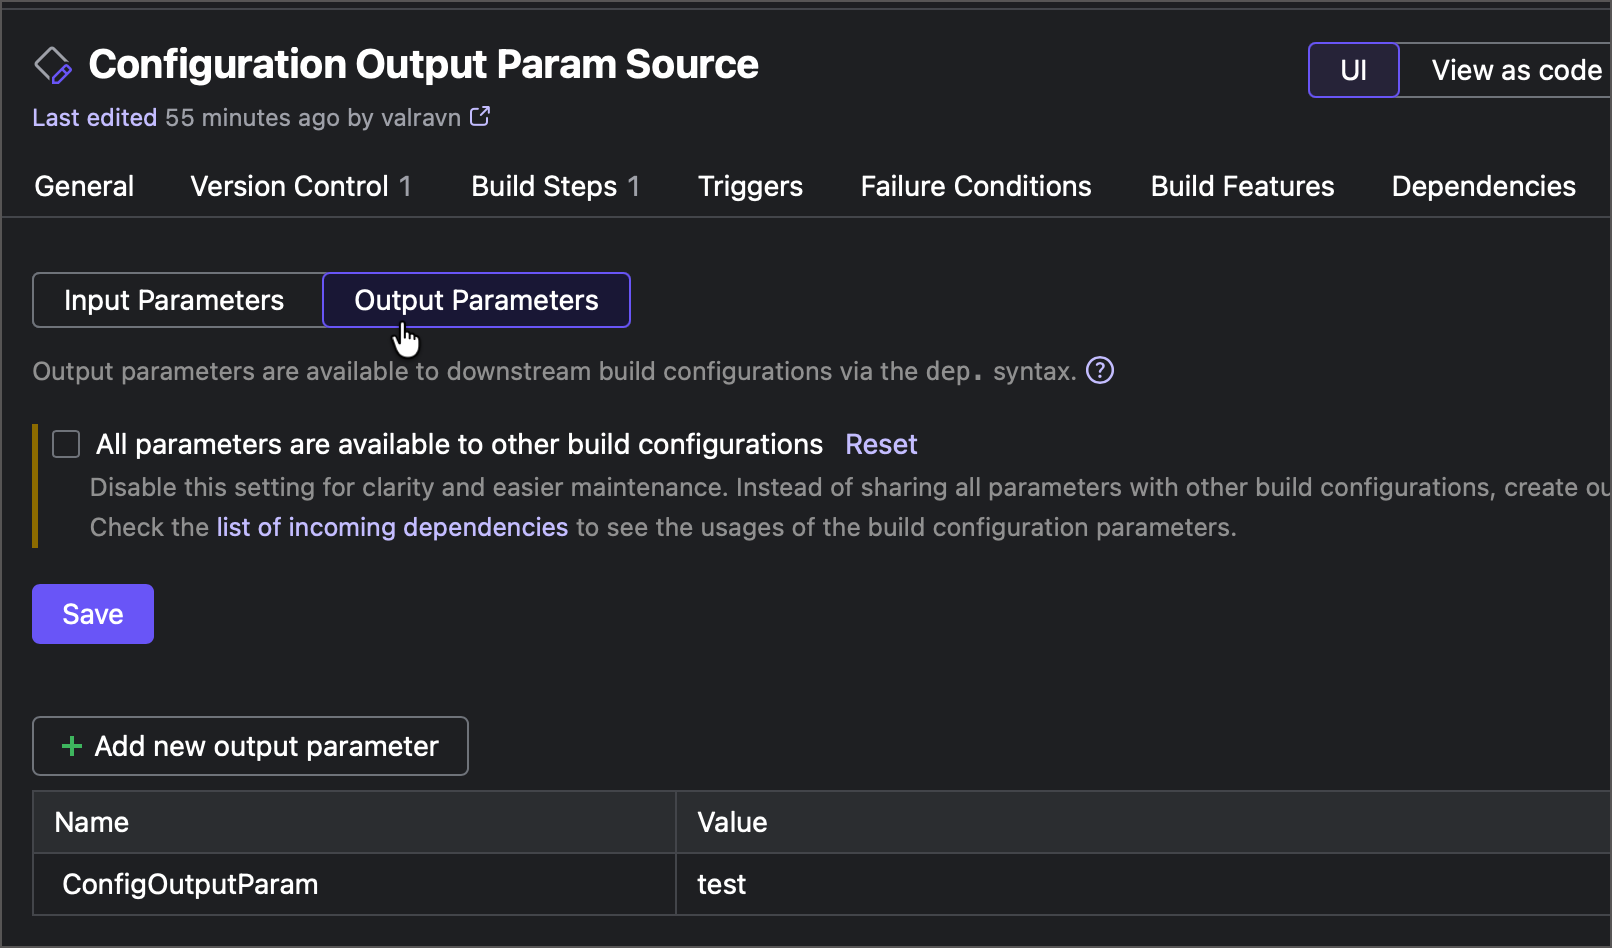Click the Value column header
Screen dimensions: 1612x948
click(x=1144, y=822)
